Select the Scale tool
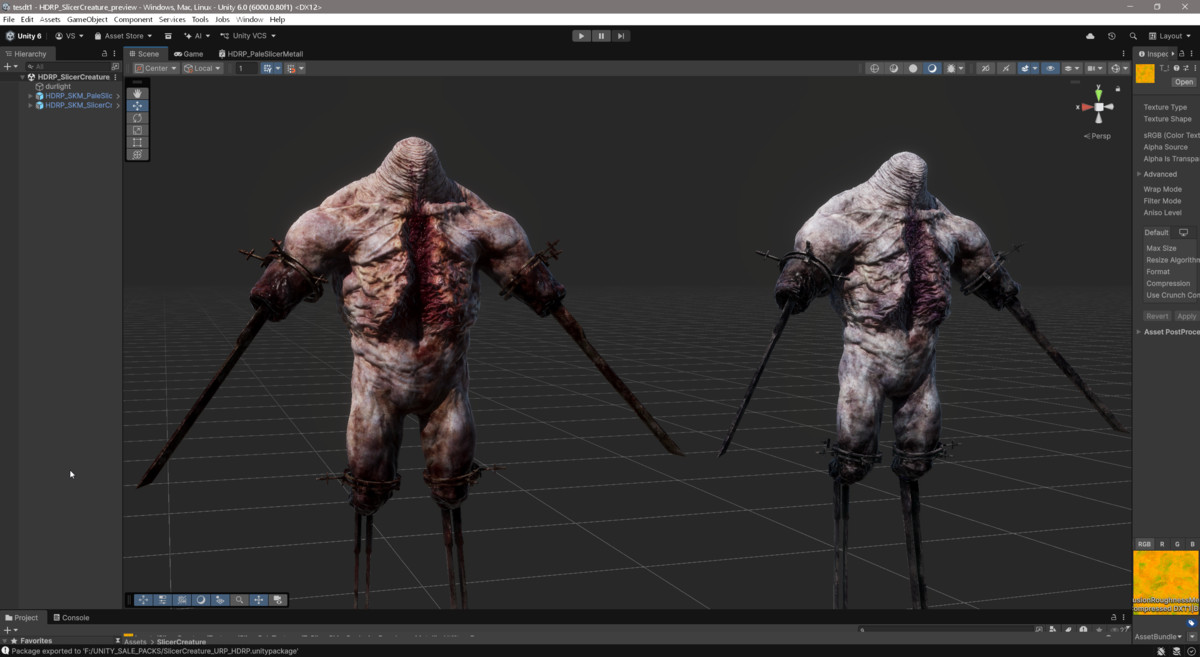The width and height of the screenshot is (1200, 657). [138, 130]
